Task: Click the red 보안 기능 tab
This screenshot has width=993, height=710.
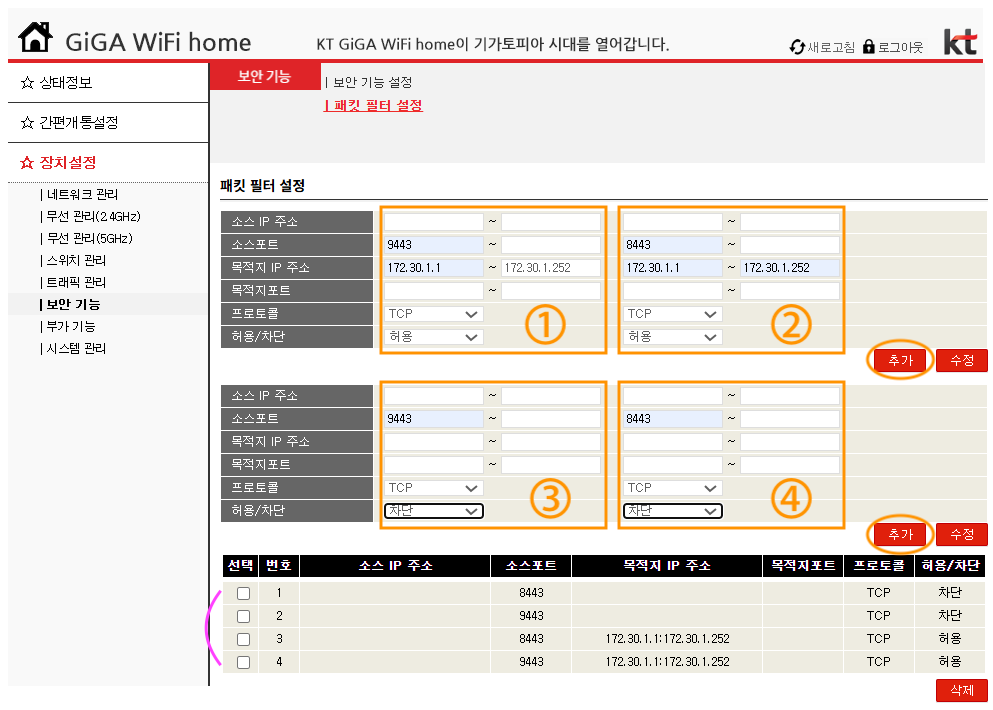Action: [265, 77]
